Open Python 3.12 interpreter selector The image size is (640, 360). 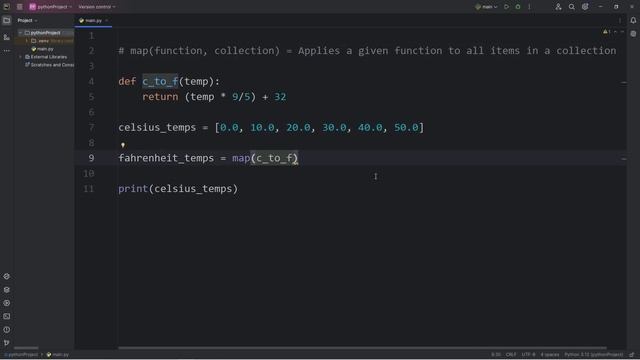click(x=593, y=355)
